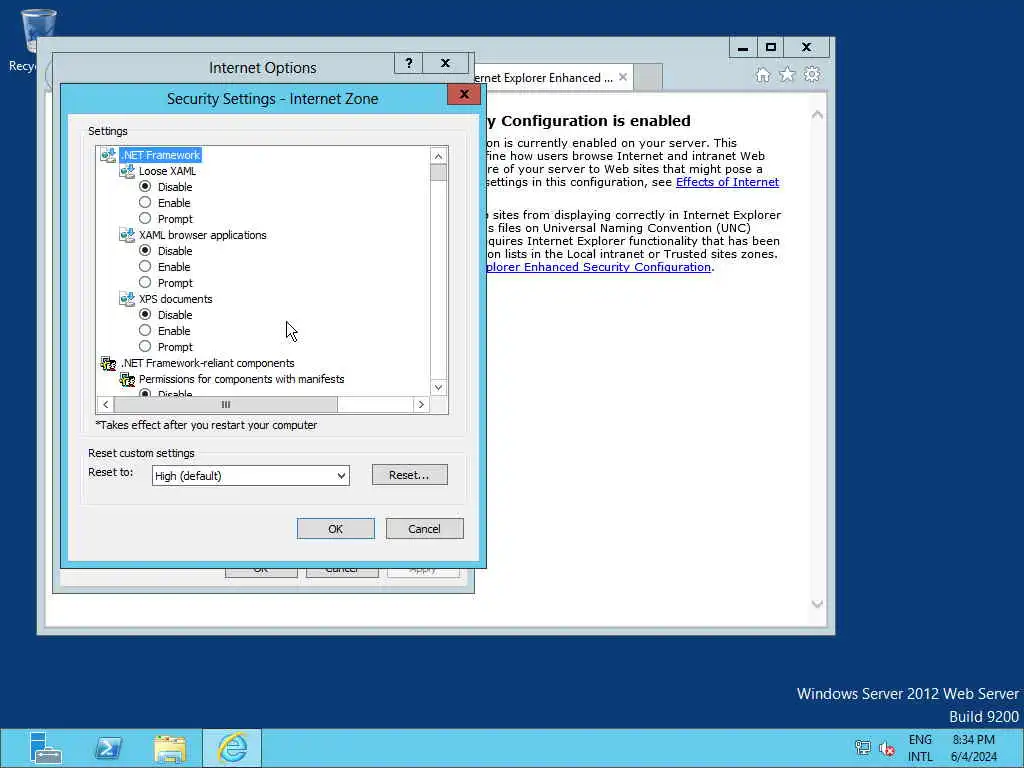This screenshot has height=768, width=1024.
Task: Open Internet Explorer Home icon
Action: [763, 75]
